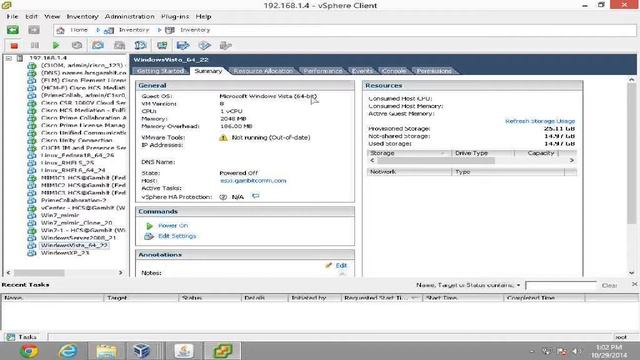Select the Linux_Fedora18_64_26 virtual machine

tap(78, 155)
